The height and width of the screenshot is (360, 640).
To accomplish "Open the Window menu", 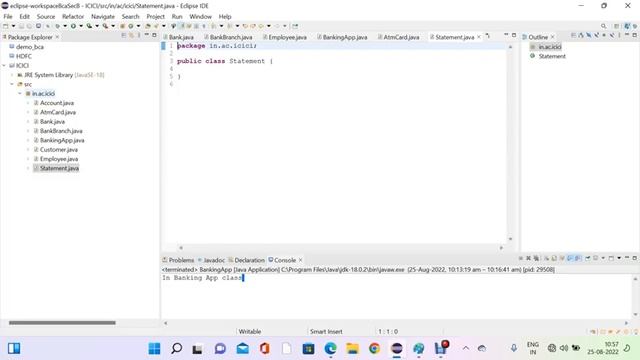I will 200,16.
